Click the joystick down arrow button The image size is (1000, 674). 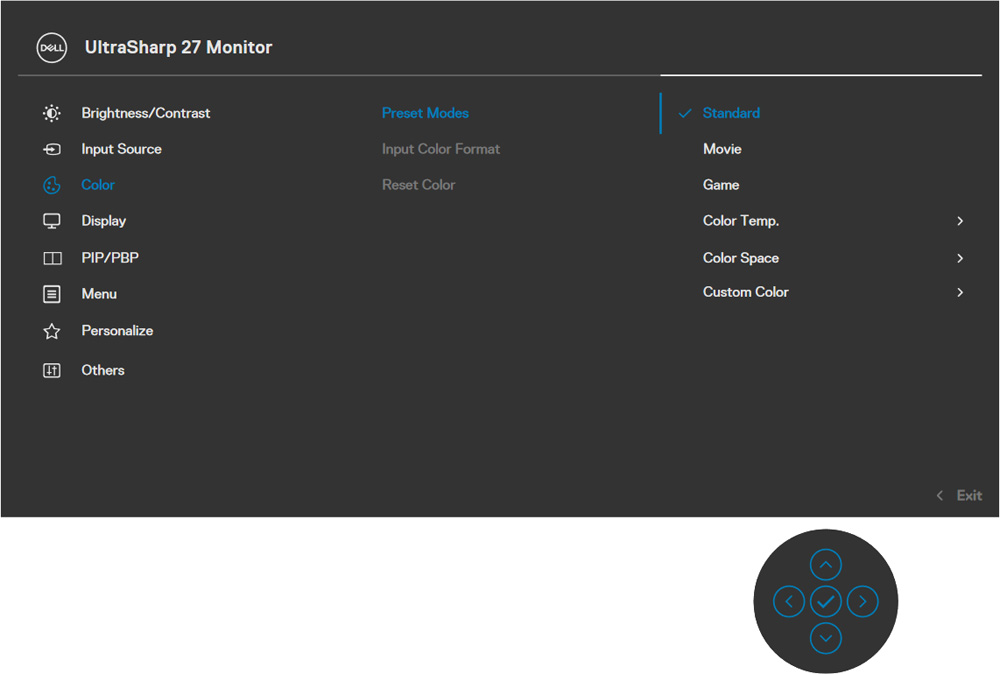(x=825, y=638)
